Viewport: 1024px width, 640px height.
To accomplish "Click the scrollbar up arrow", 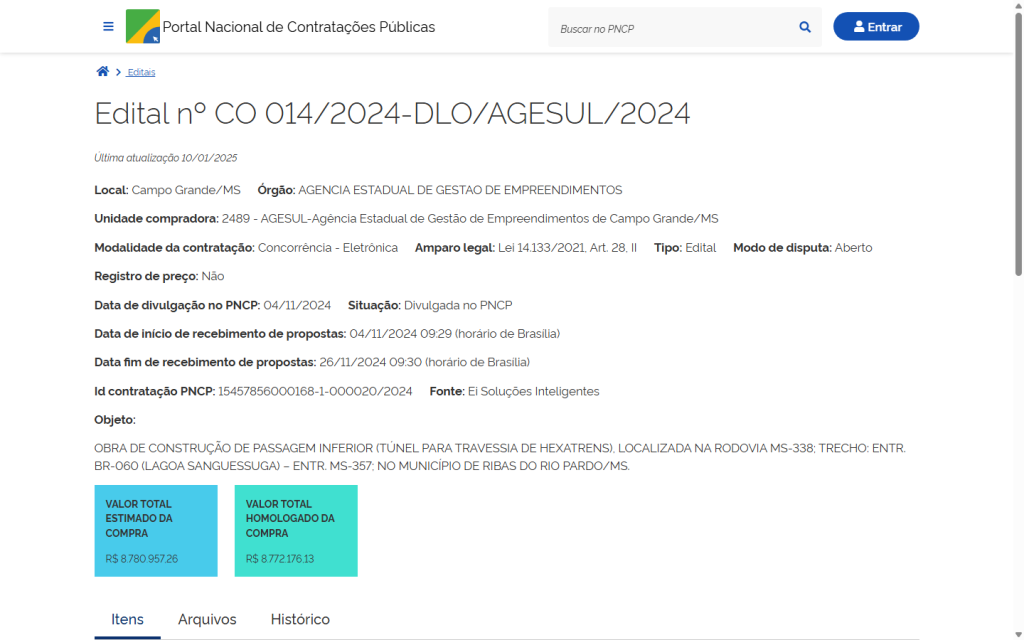I will coord(1018,6).
